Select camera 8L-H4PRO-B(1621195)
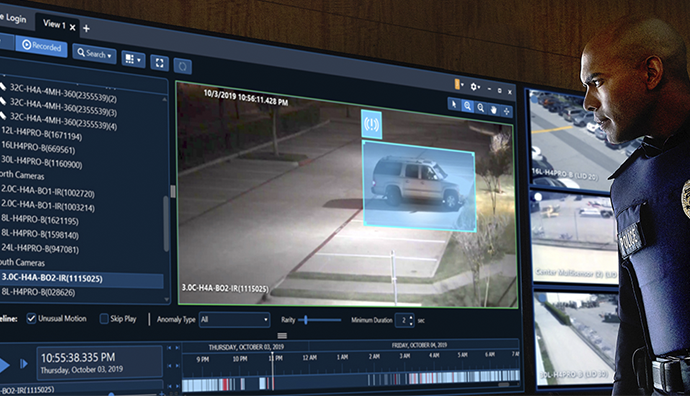 40,220
